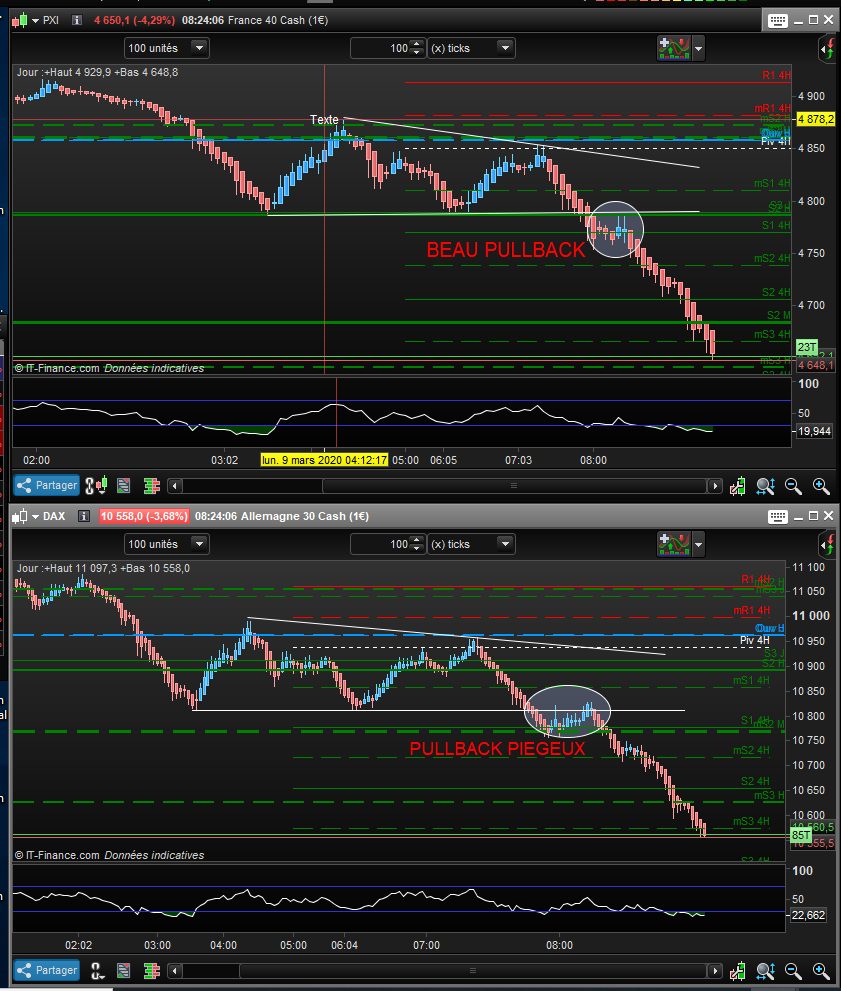Click Partager button in PXI chart

(47, 485)
